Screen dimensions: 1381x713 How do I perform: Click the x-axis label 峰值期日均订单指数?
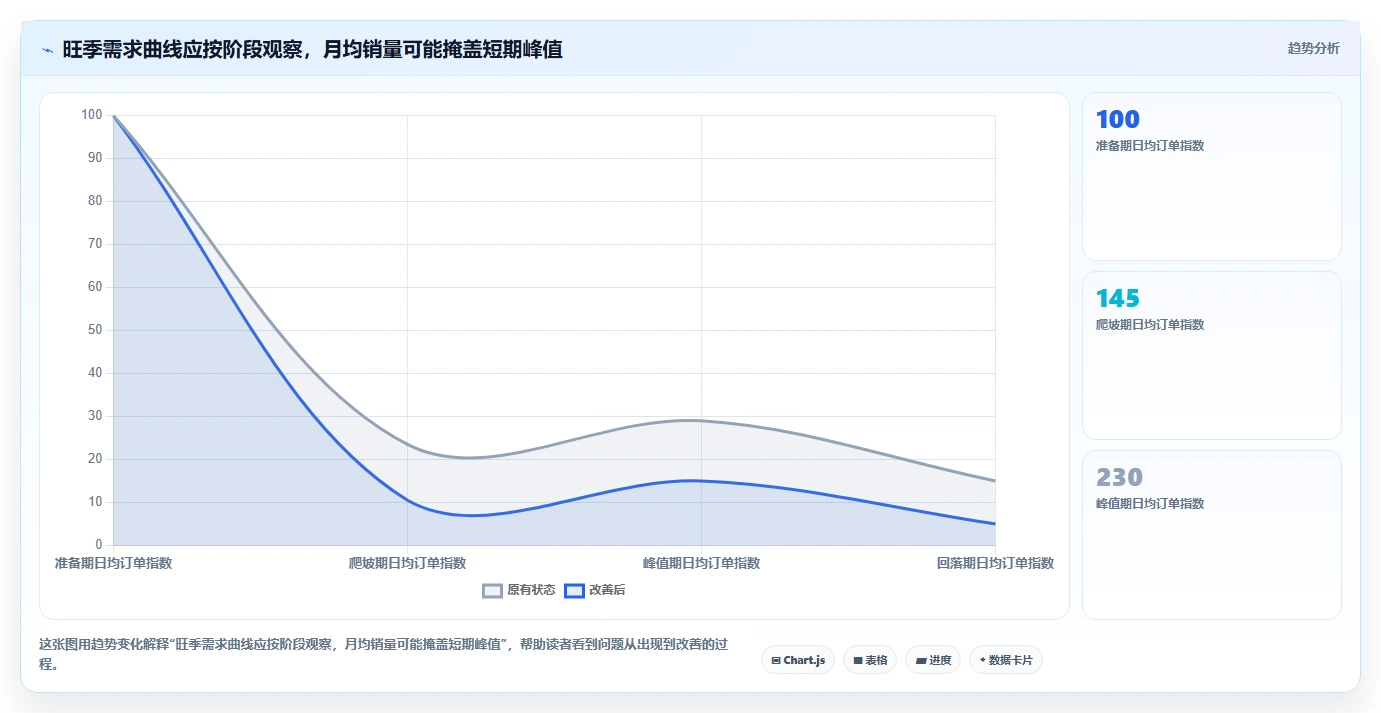click(701, 563)
